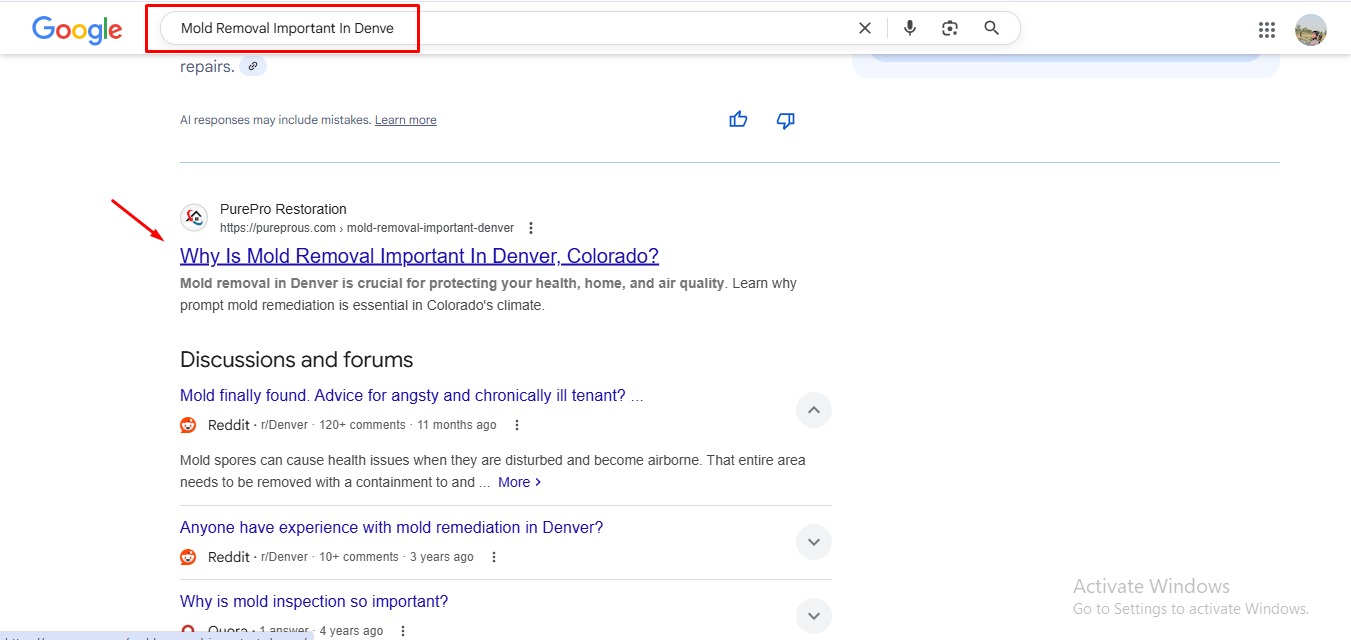
Task: Give thumbs up to AI response
Action: [x=738, y=120]
